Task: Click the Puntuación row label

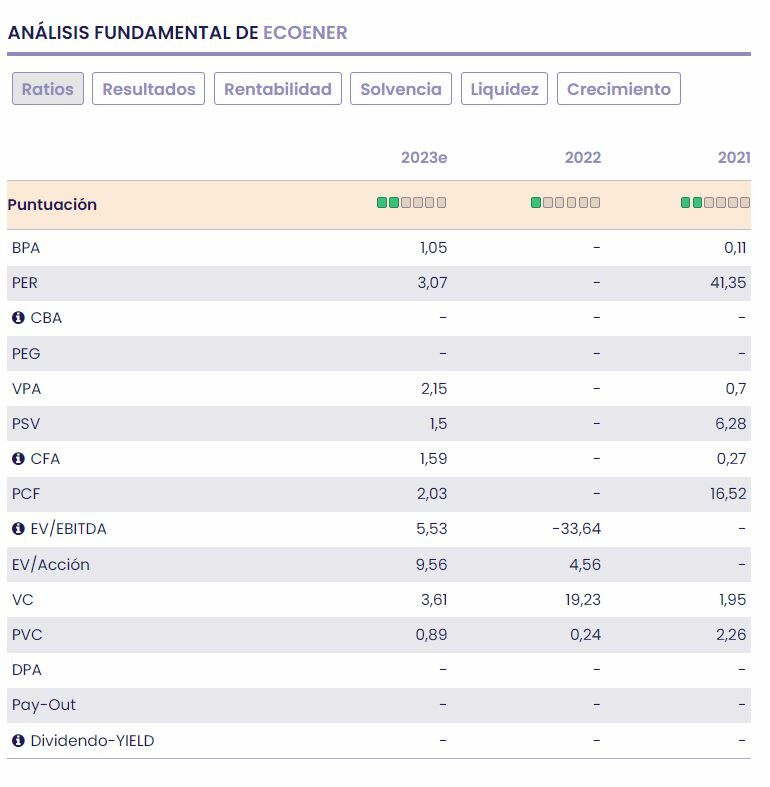Action: tap(52, 204)
